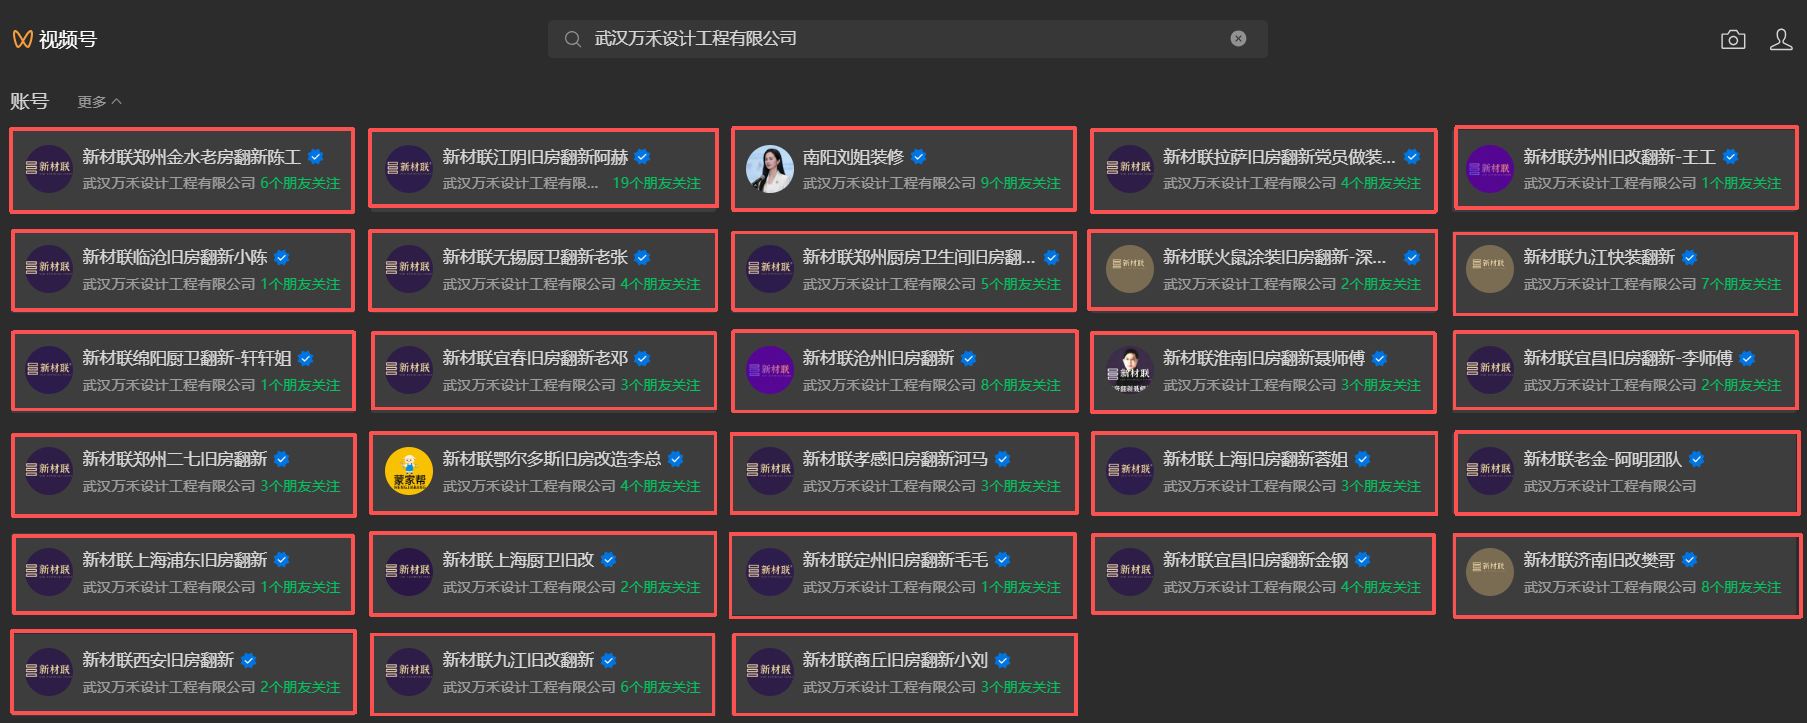The width and height of the screenshot is (1807, 723).
Task: Open avatar of 新材联上海旧房翻新蓉姐
Action: click(x=1129, y=471)
